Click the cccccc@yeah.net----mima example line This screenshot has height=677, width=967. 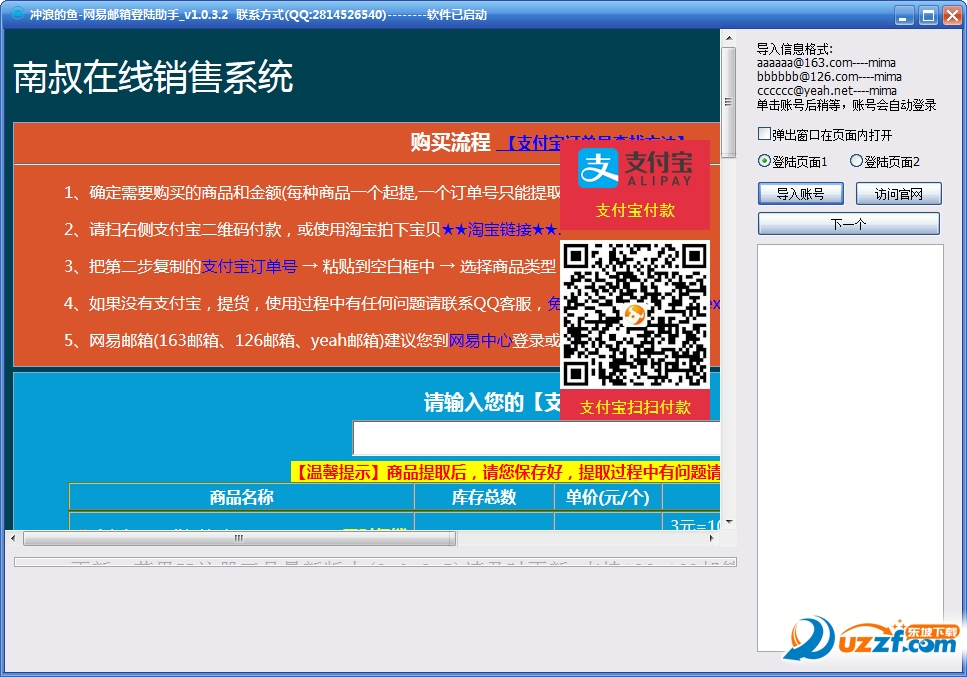pos(827,91)
